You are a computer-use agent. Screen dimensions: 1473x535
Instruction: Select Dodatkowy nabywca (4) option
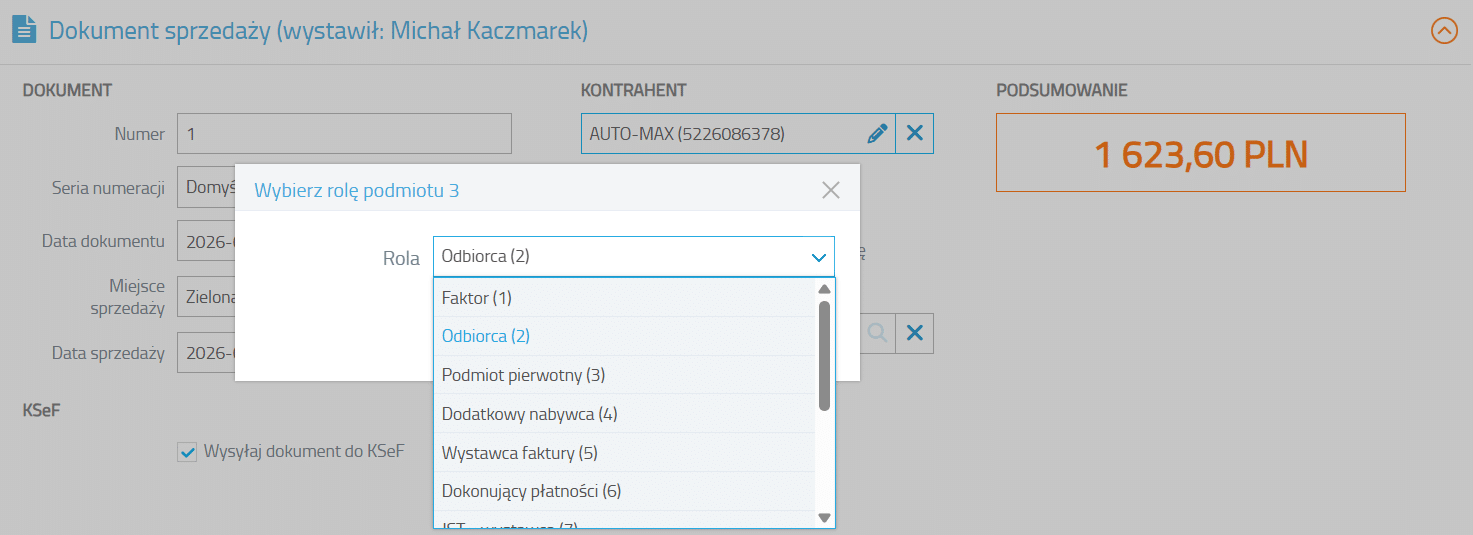pos(624,414)
